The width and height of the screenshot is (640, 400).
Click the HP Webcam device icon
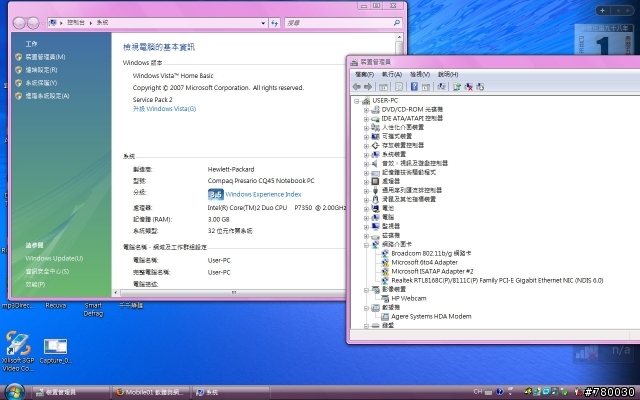[x=384, y=298]
